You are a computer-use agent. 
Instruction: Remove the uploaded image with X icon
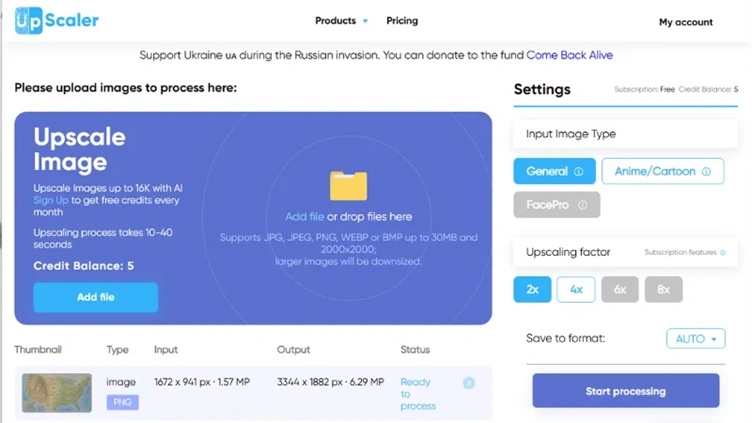coord(469,383)
